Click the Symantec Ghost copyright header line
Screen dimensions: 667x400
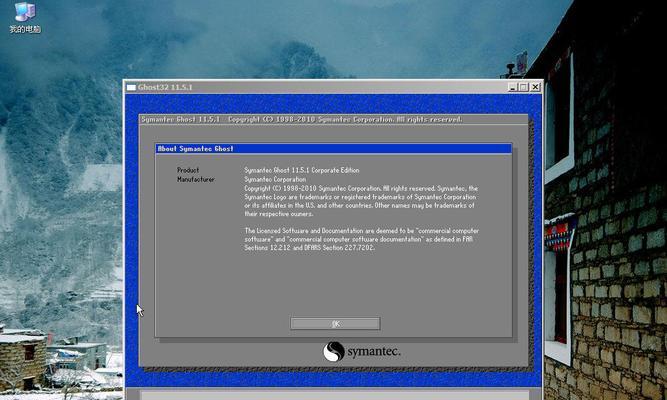[x=302, y=120]
